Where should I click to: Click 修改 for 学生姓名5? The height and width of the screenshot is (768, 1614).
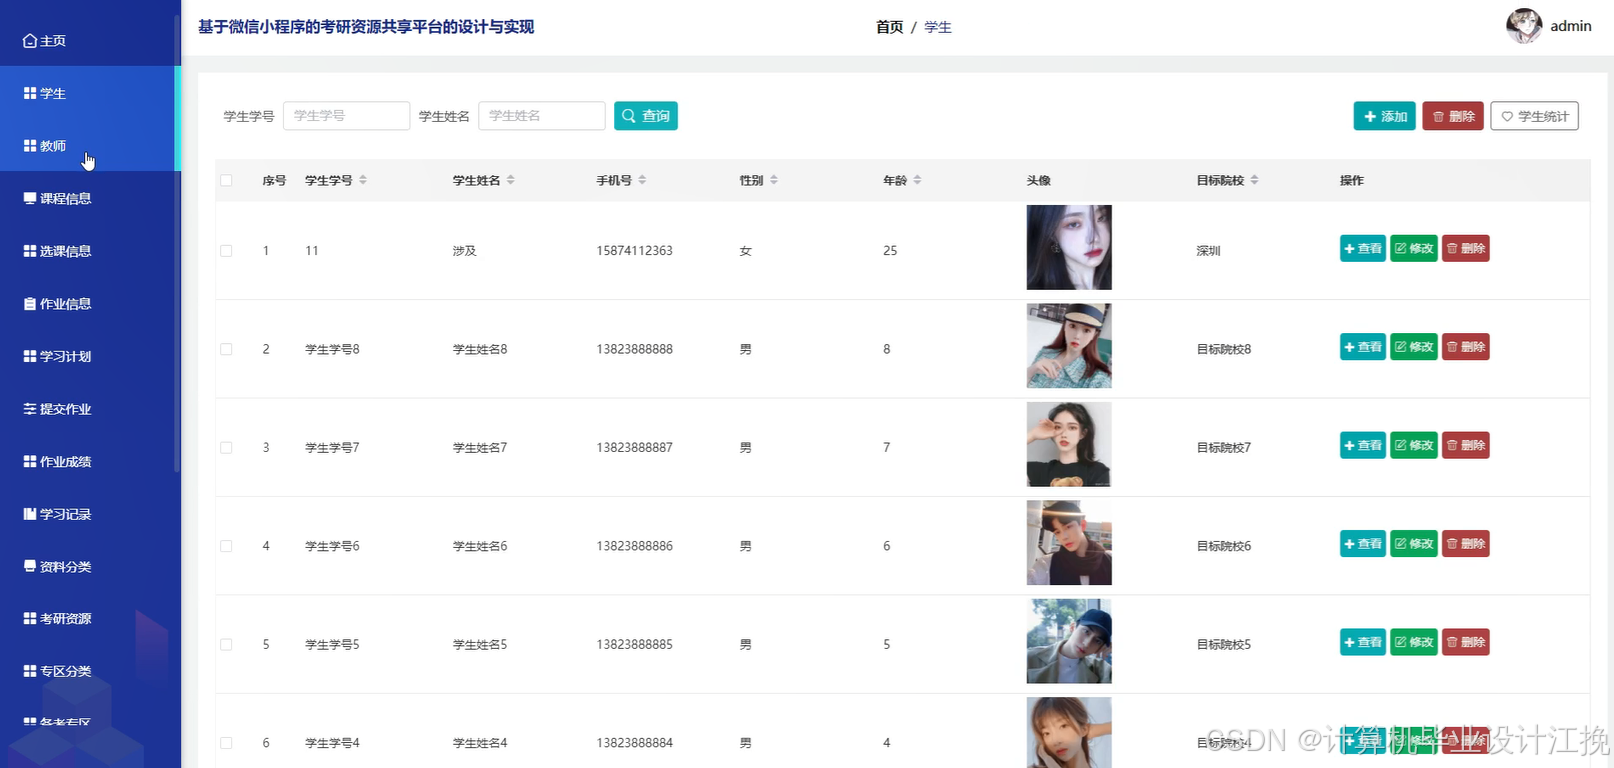[1414, 642]
